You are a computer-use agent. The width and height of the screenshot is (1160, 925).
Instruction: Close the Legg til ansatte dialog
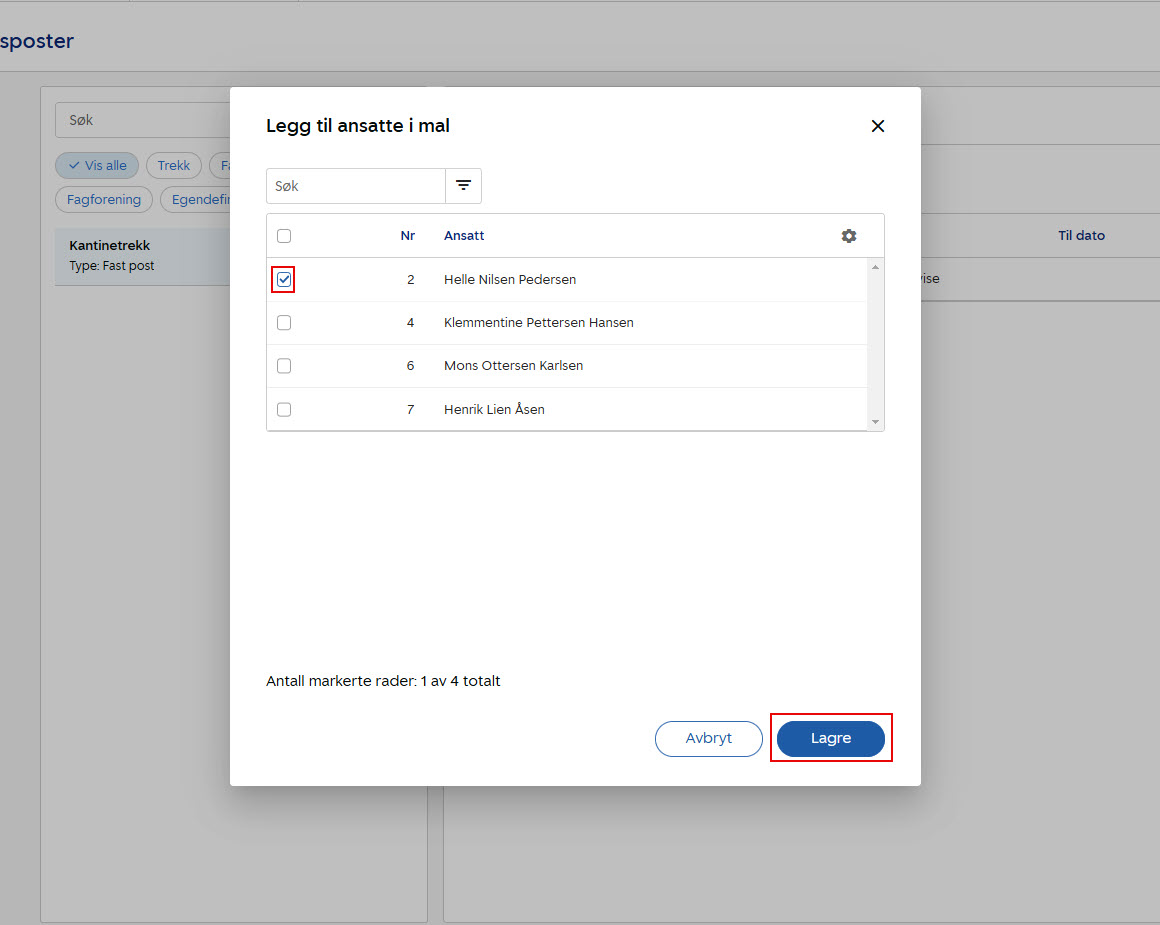click(x=878, y=126)
